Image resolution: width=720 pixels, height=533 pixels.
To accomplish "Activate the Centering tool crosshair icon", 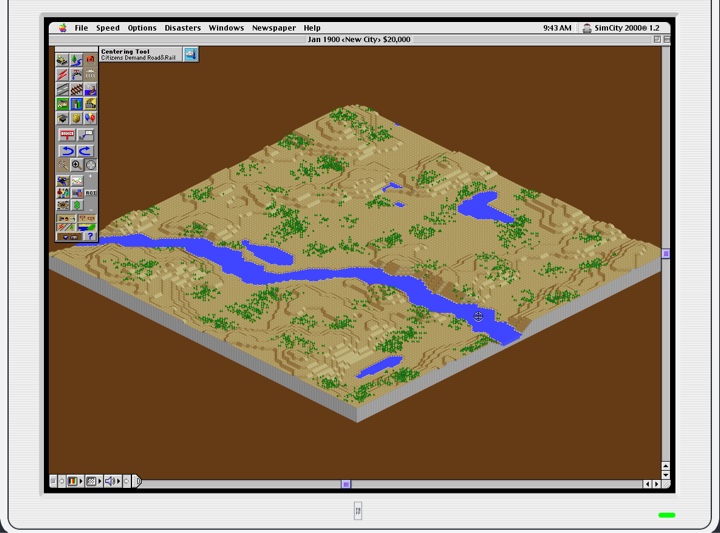I will (90, 165).
